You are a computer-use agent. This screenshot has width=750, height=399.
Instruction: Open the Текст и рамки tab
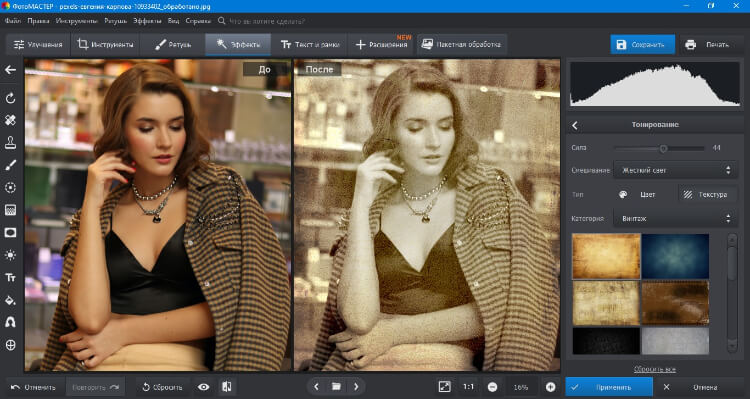[310, 44]
